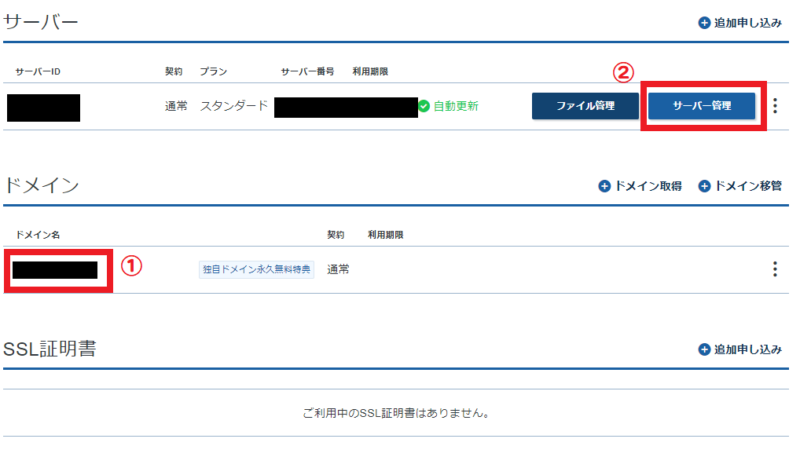Select the 追加申し込み link in the SSL証明書 section
The width and height of the screenshot is (800, 457).
pyautogui.click(x=747, y=350)
